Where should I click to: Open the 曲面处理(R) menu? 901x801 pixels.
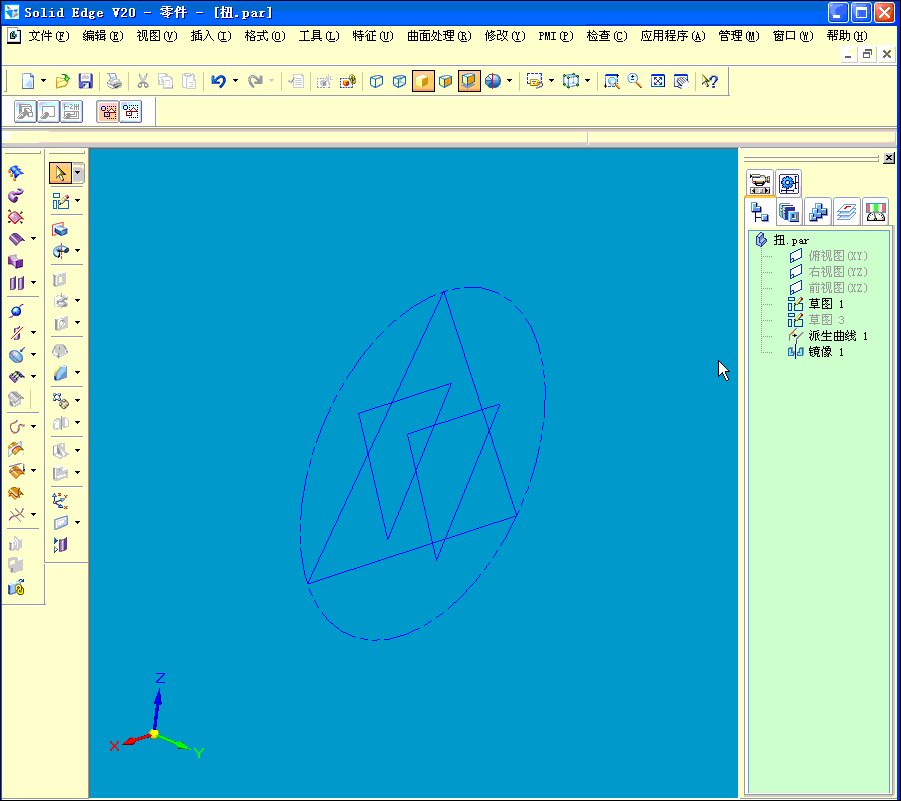pos(439,36)
